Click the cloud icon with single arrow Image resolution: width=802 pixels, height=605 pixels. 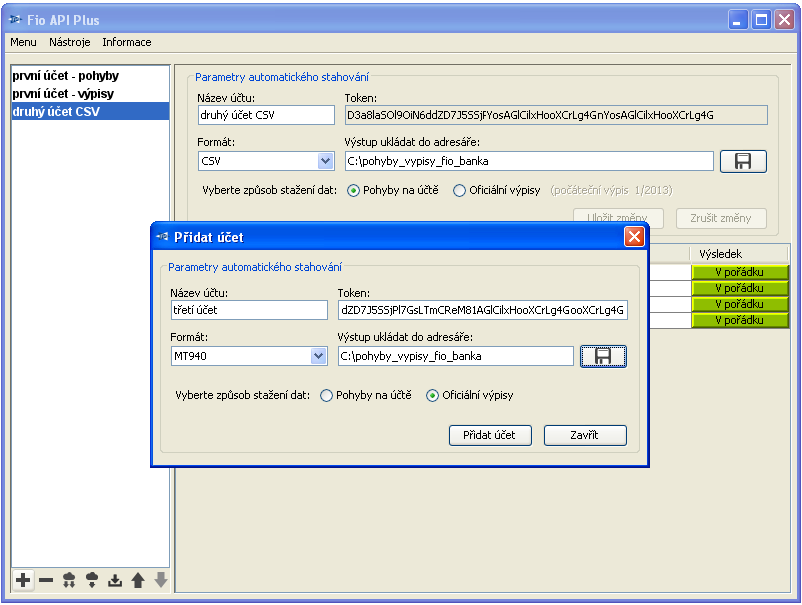tap(92, 580)
